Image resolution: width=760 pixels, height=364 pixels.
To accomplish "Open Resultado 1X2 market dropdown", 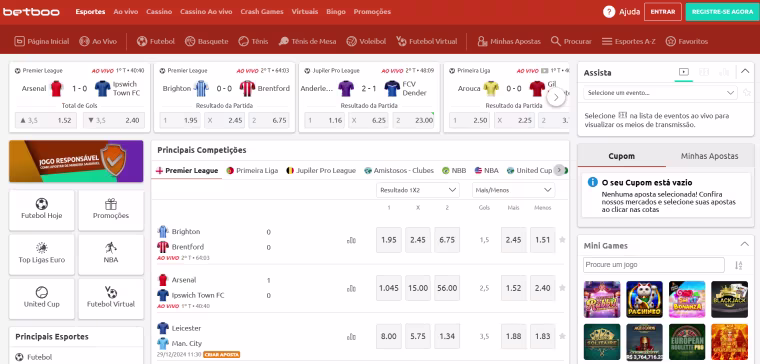I will click(x=418, y=190).
